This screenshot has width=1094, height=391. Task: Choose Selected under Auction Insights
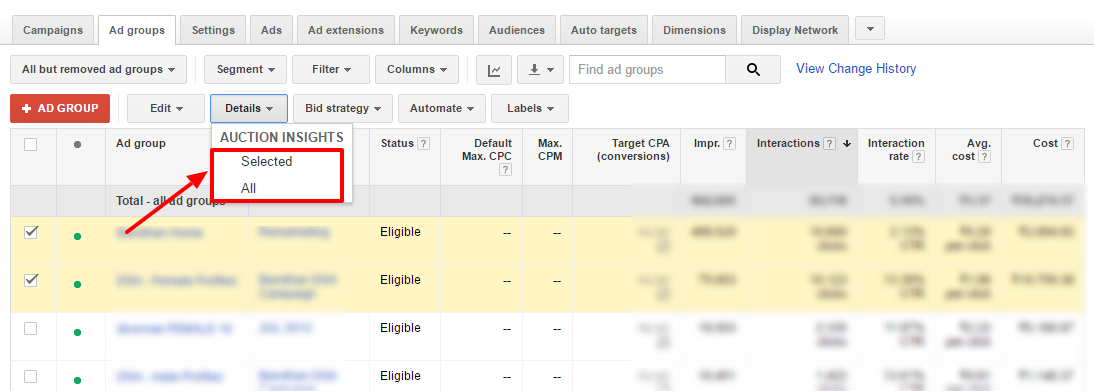(x=267, y=161)
